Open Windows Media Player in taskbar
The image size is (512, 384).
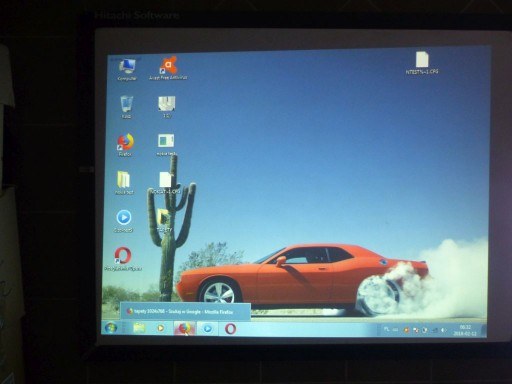coord(161,328)
